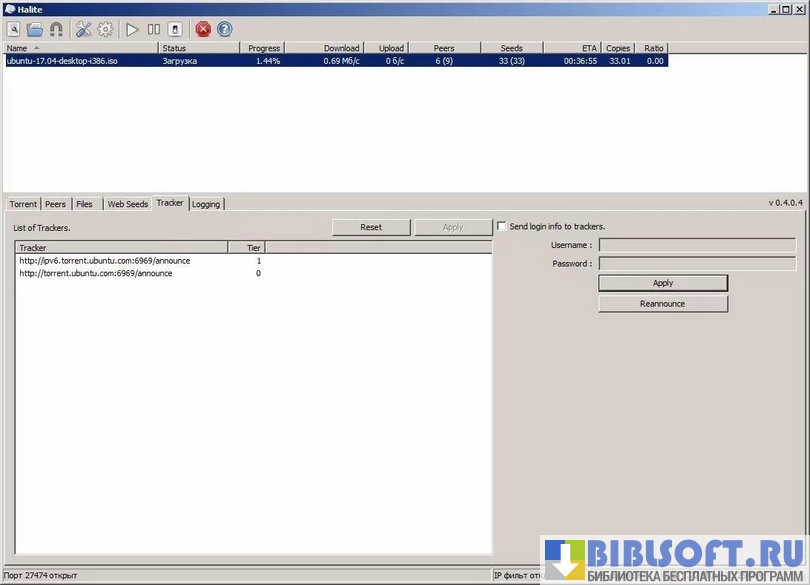This screenshot has height=585, width=810.
Task: Pause torrents with the pause icon
Action: click(x=153, y=29)
